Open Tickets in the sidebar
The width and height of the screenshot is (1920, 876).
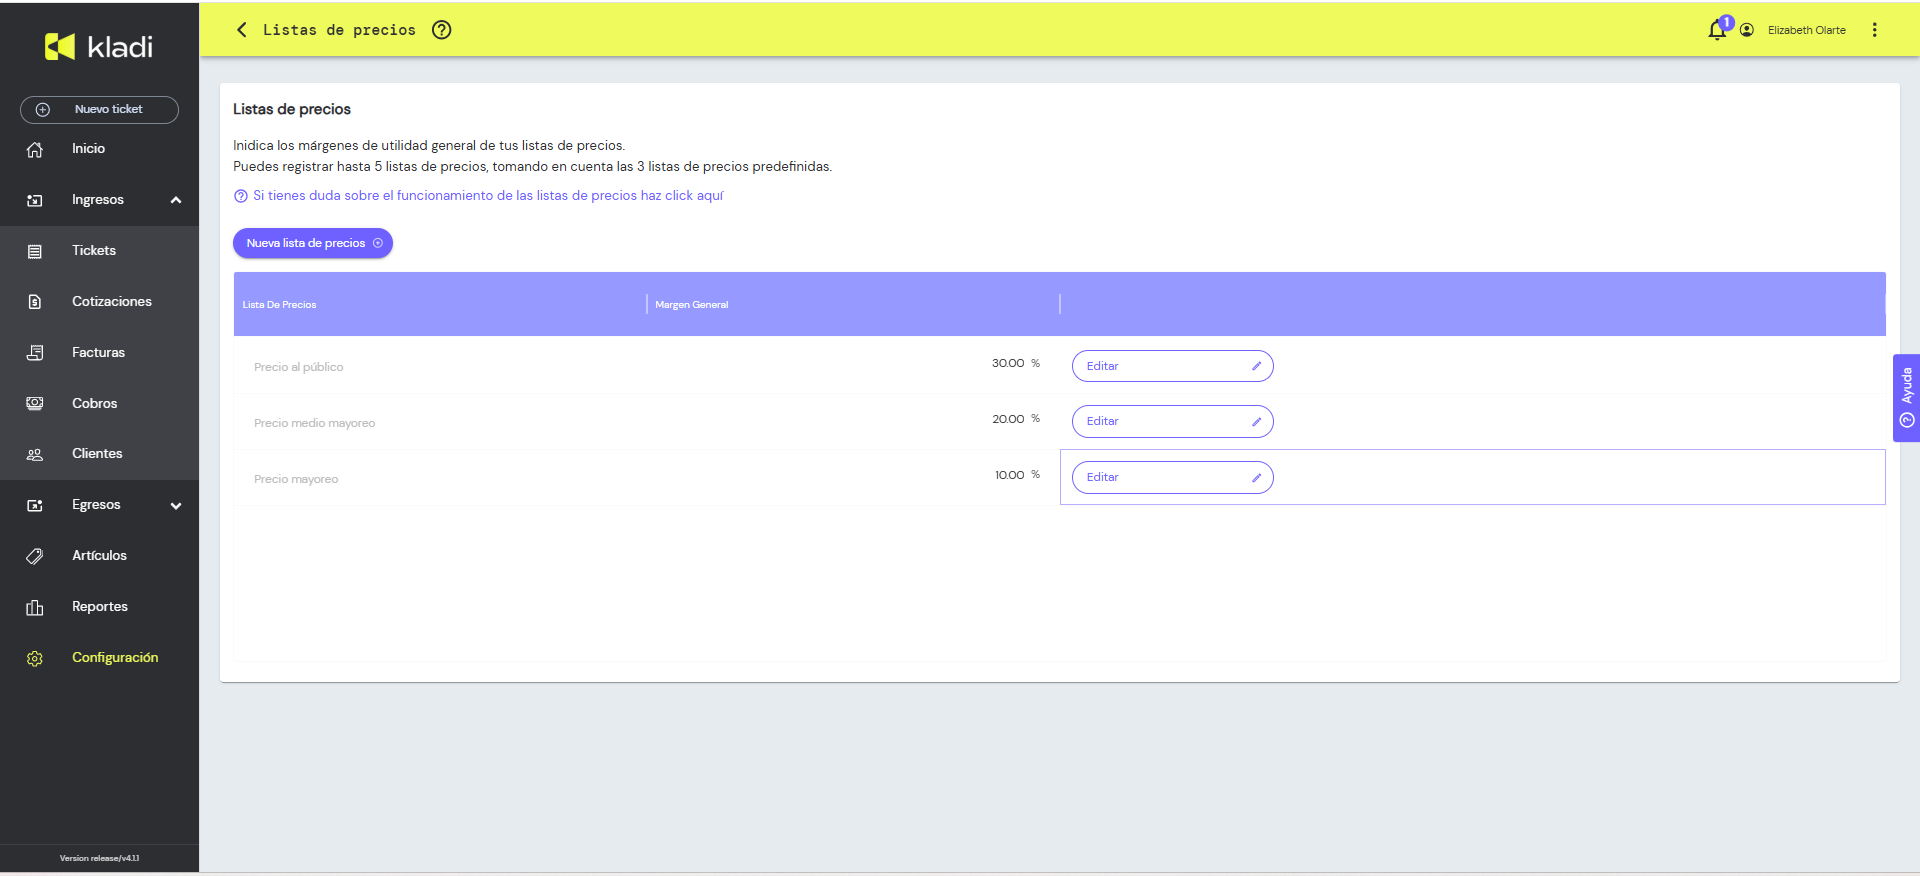pos(94,251)
